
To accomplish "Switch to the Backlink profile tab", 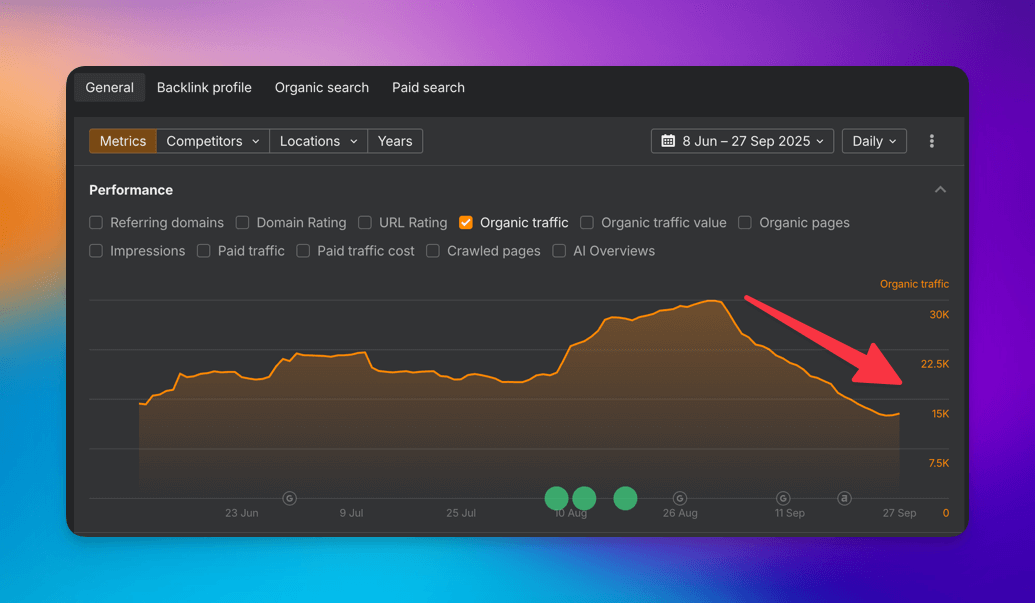I will [x=204, y=88].
